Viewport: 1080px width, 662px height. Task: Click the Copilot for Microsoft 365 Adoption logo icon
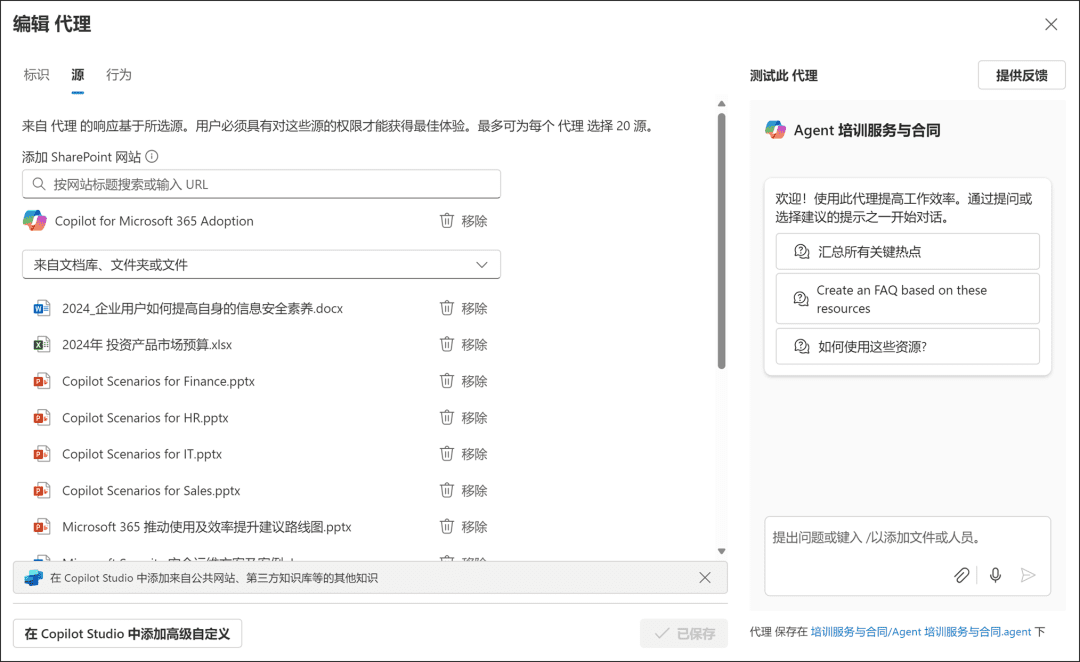coord(34,220)
